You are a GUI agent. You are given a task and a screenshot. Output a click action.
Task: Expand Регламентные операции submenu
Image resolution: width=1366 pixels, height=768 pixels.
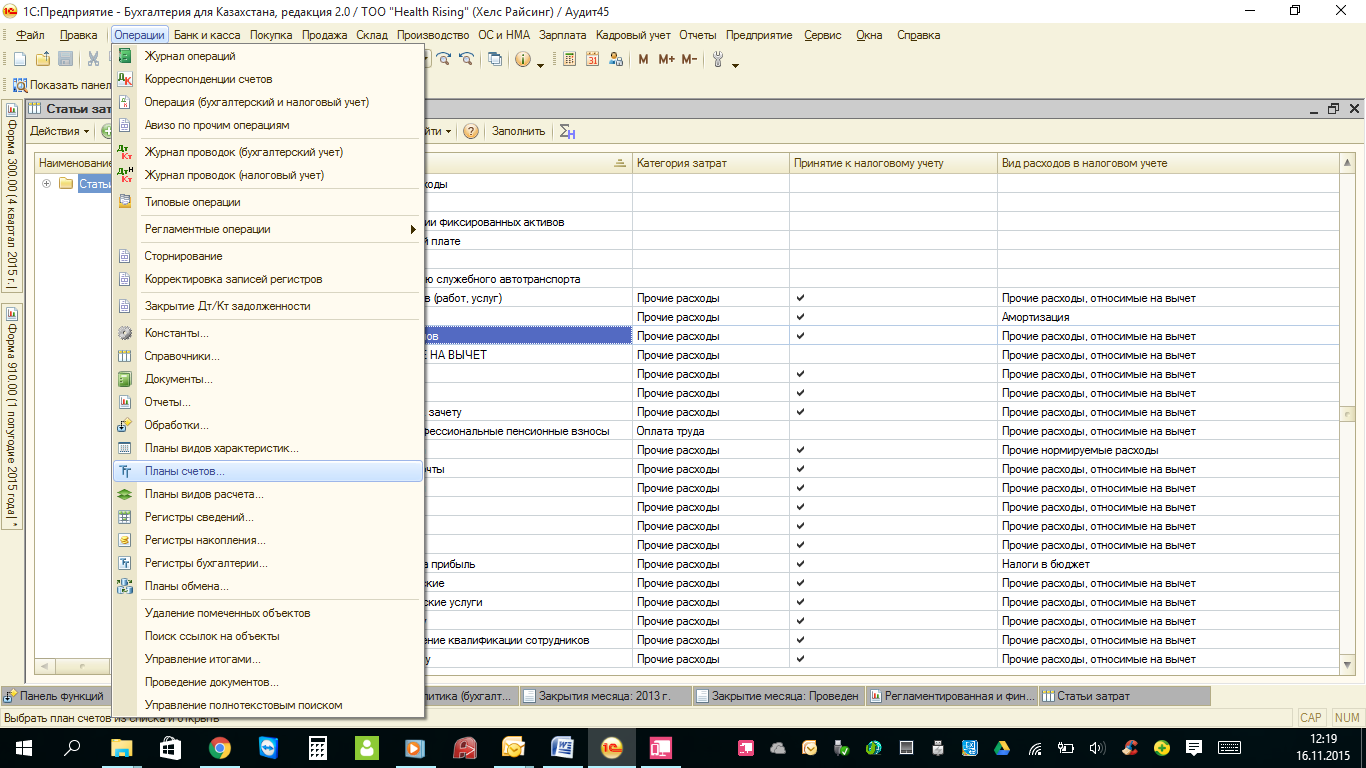[268, 229]
